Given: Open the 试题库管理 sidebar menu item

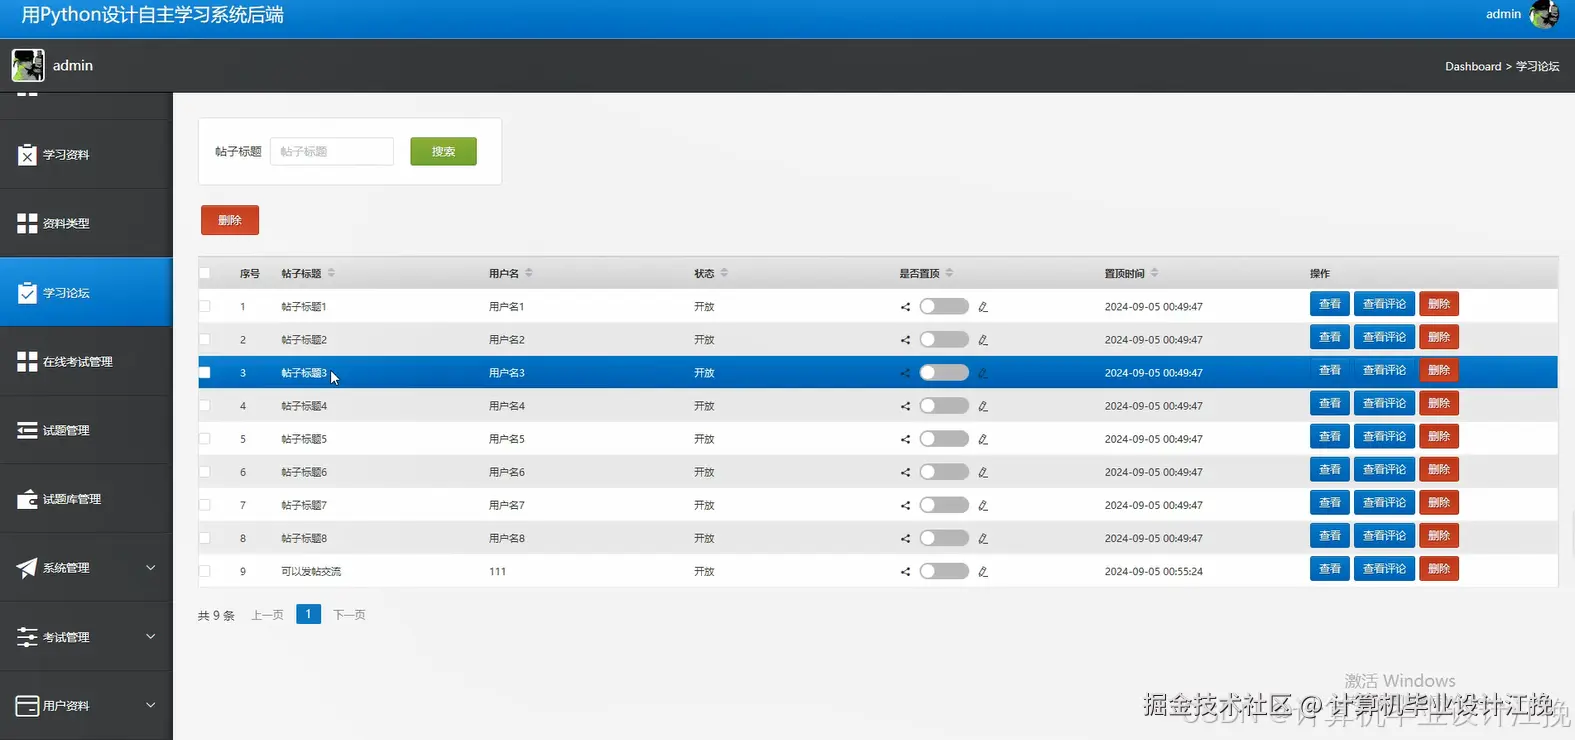Looking at the screenshot, I should [x=86, y=499].
